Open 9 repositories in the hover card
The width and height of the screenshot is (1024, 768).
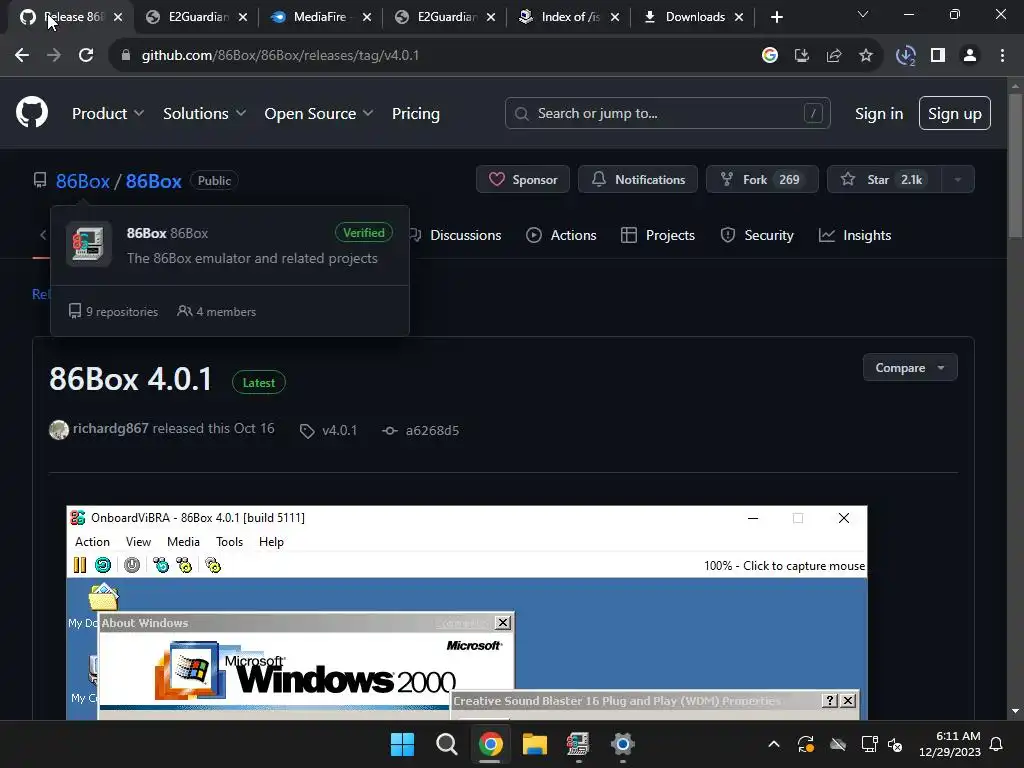pyautogui.click(x=114, y=312)
